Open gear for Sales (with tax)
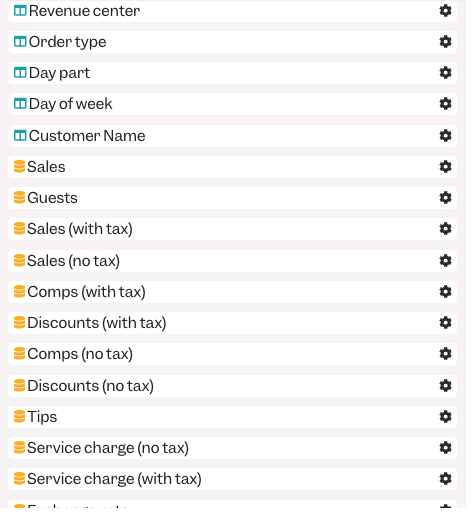Image resolution: width=471 pixels, height=516 pixels. click(x=445, y=229)
